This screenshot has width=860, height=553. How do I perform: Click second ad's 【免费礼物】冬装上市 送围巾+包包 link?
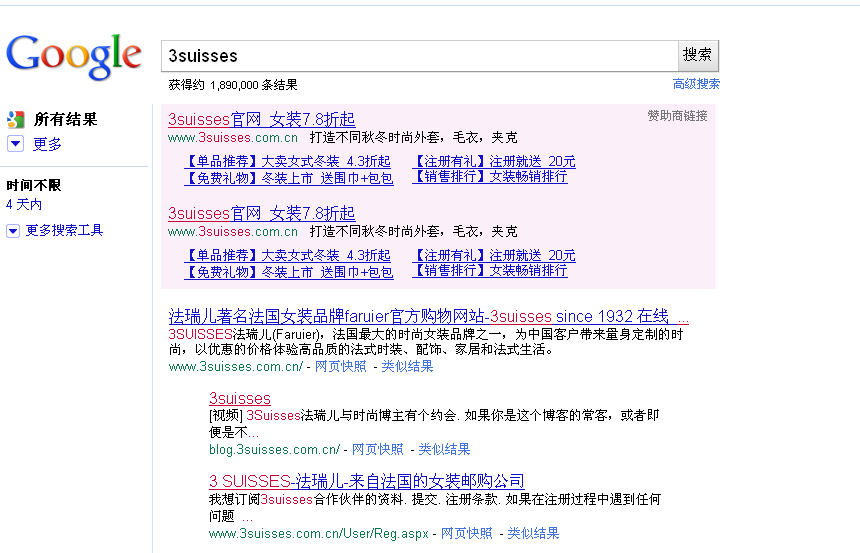pos(288,272)
